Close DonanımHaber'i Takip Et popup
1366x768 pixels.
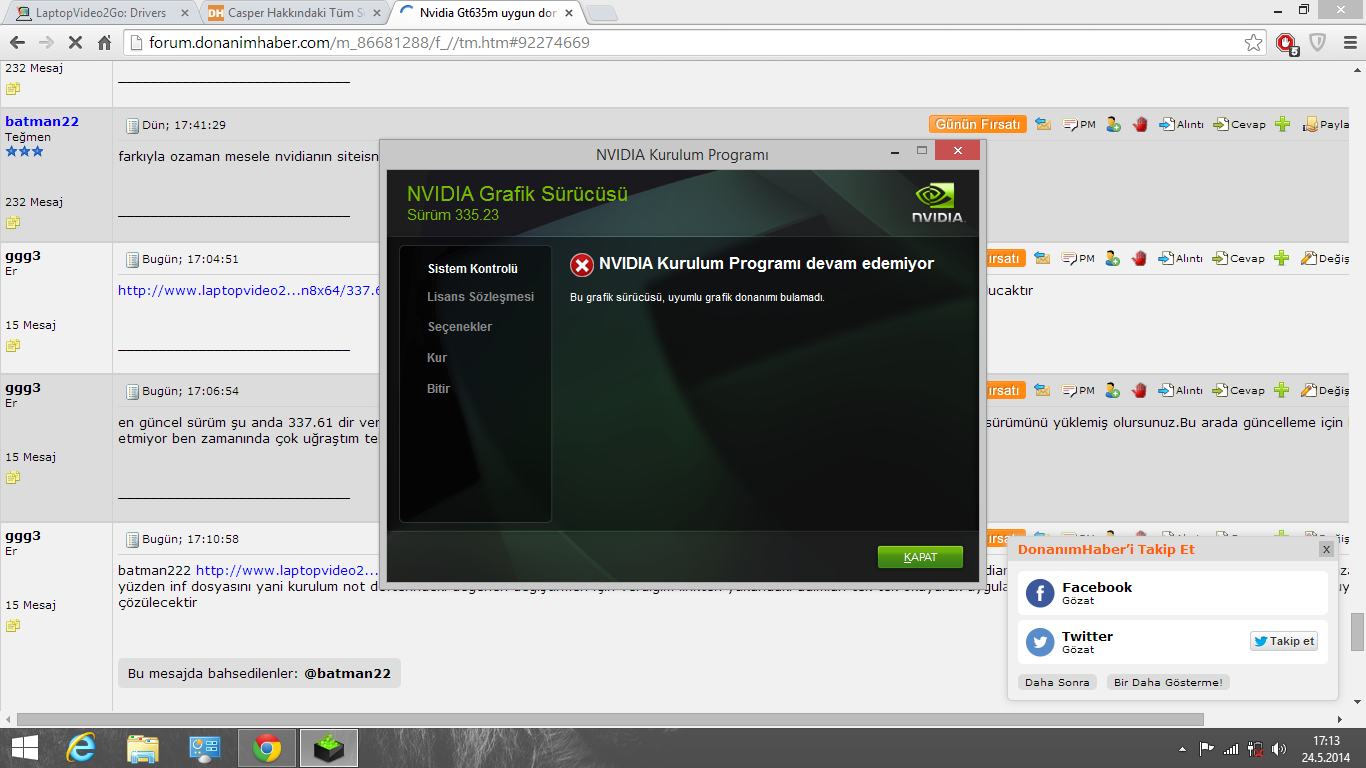(x=1326, y=550)
